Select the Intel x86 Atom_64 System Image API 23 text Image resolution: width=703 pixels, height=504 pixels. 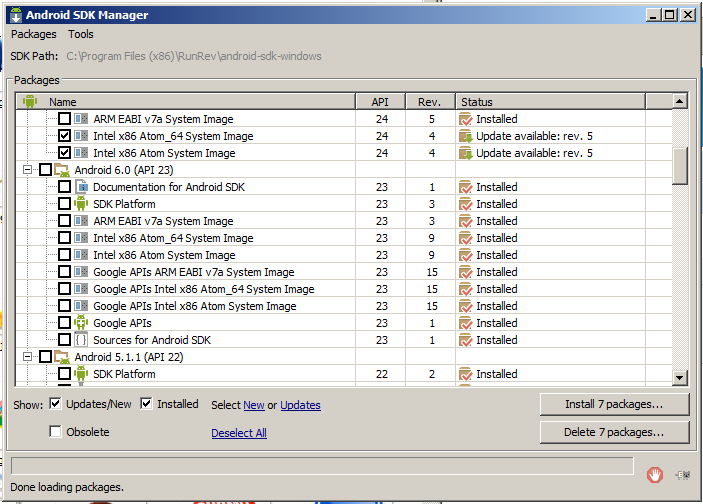[173, 238]
